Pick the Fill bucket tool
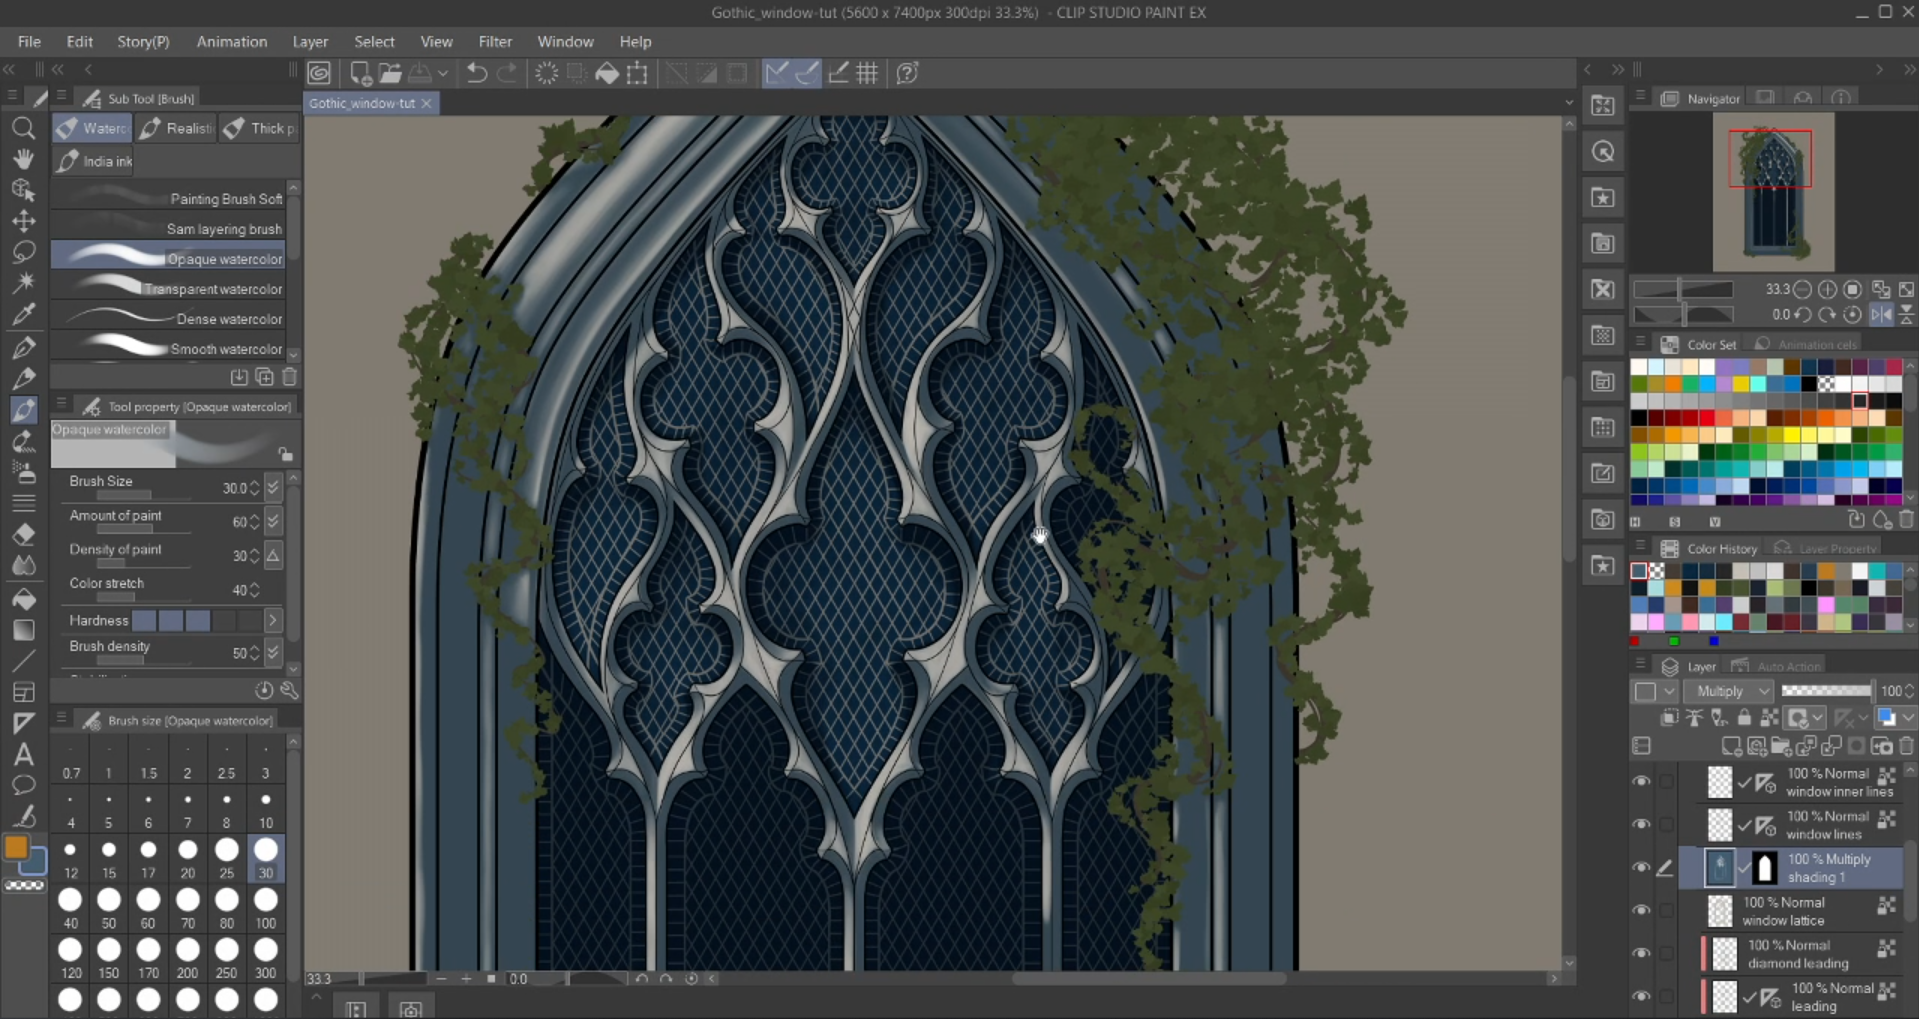This screenshot has height=1019, width=1919. [23, 599]
